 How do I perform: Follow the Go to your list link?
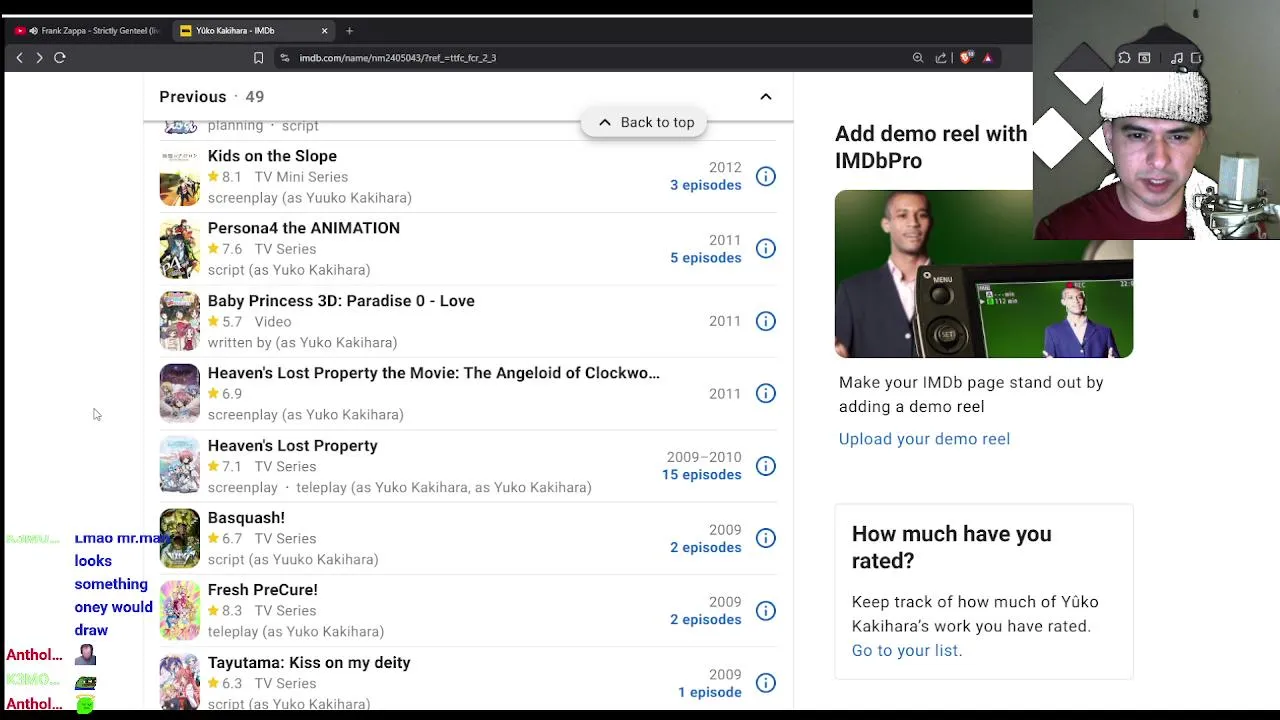coord(905,650)
